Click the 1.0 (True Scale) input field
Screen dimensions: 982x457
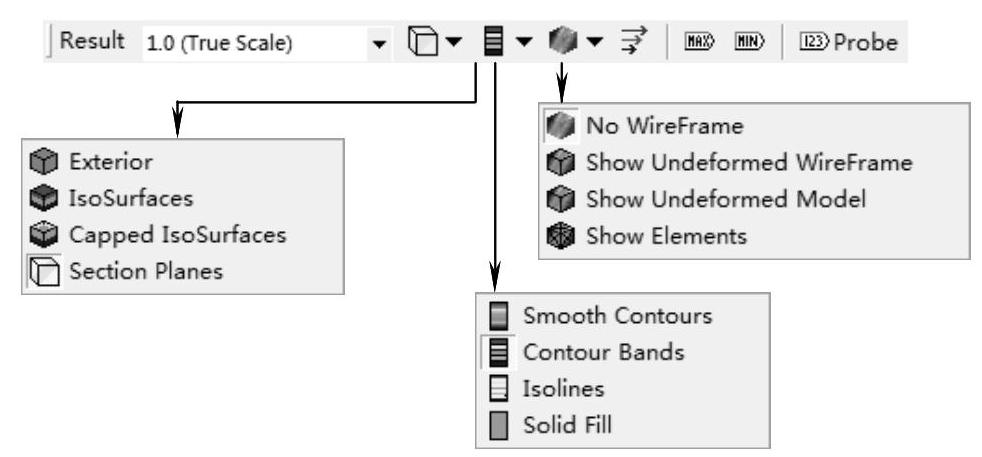tap(250, 44)
